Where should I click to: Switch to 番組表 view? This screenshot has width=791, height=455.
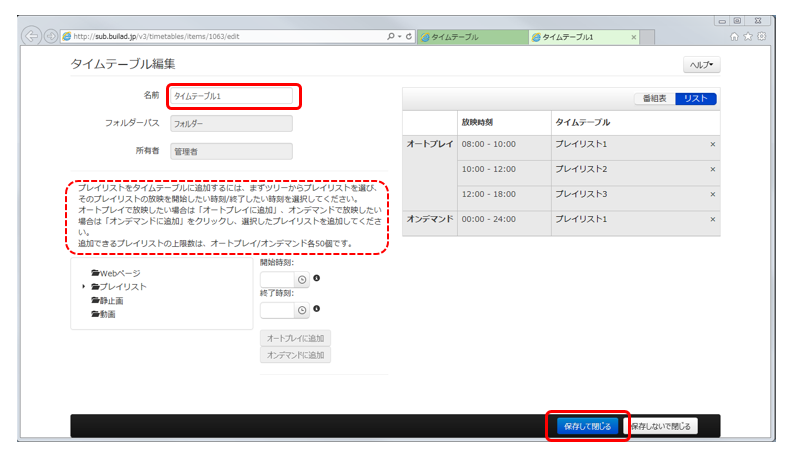[655, 99]
